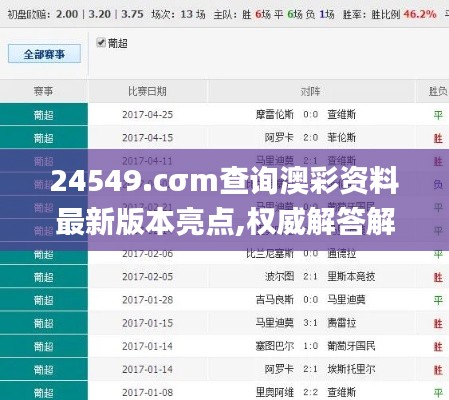Click 2:0 score of 阿罗卡 match
This screenshot has height=400, width=449.
tap(311, 138)
